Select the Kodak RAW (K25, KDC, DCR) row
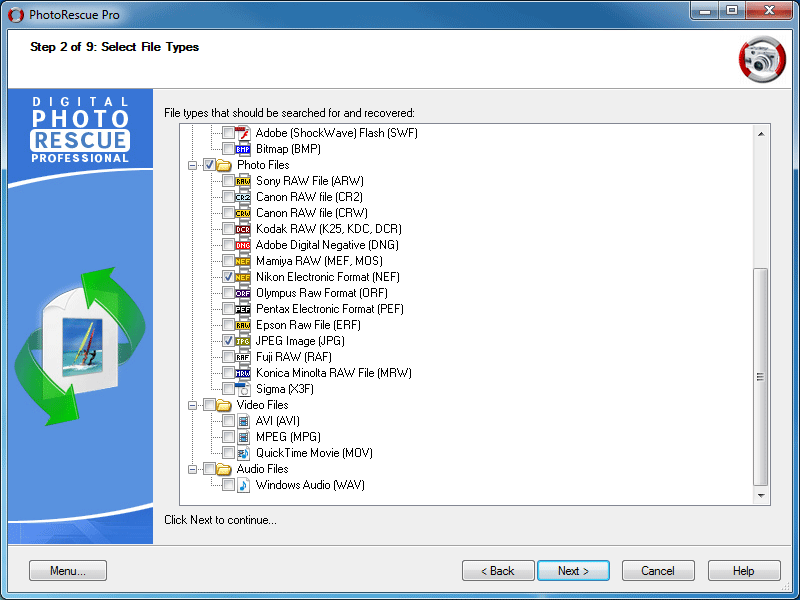Image resolution: width=800 pixels, height=600 pixels. click(x=329, y=229)
